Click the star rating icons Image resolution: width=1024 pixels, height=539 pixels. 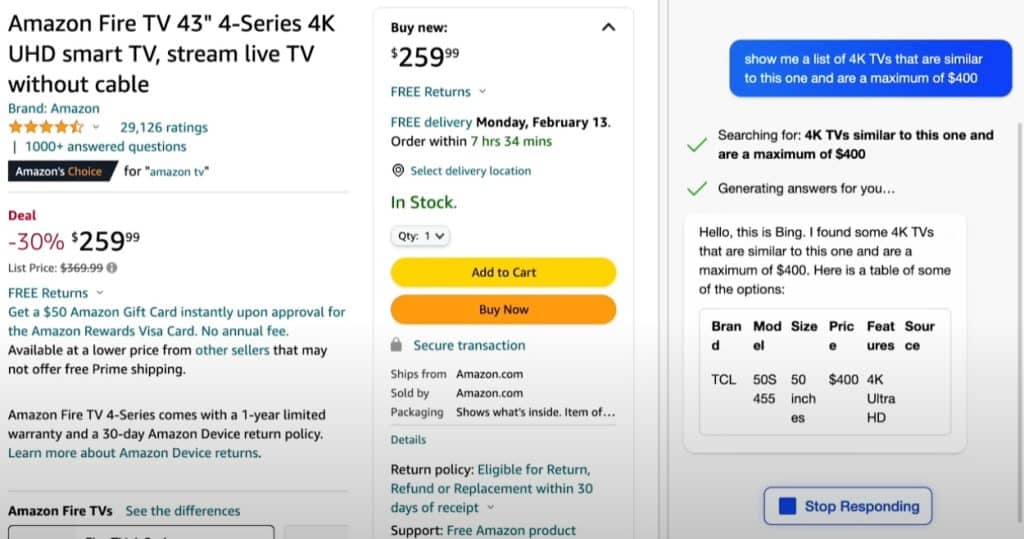(x=46, y=127)
